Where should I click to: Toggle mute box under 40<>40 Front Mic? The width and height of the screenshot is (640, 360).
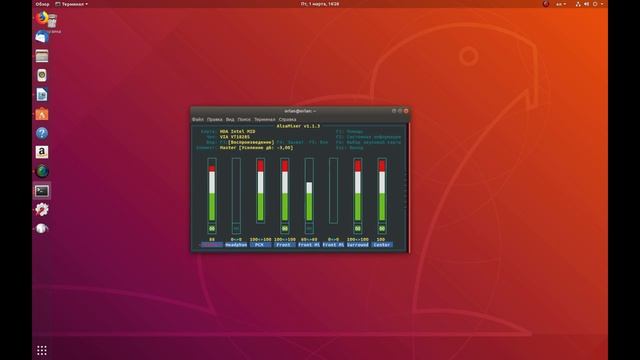[309, 229]
